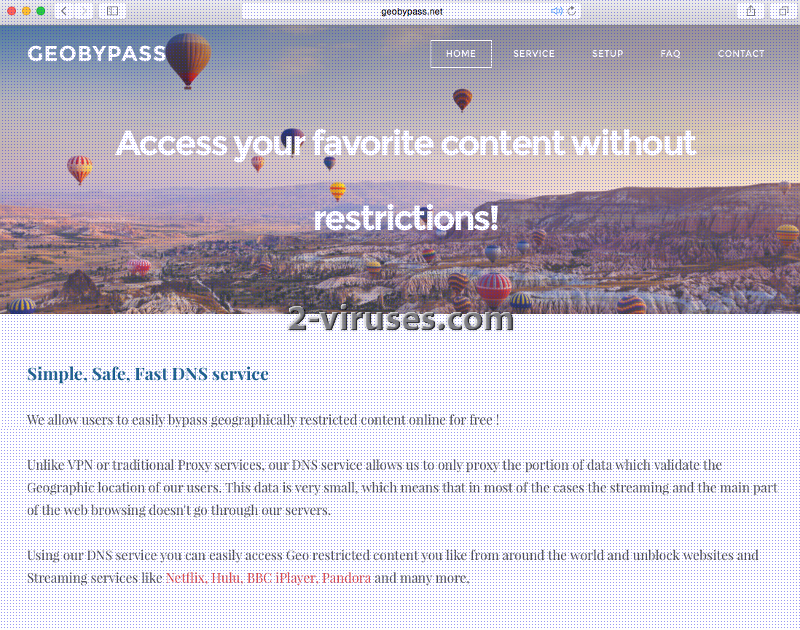Screen dimensions: 800x630
Task: Click the geobypass.net address bar
Action: (412, 11)
